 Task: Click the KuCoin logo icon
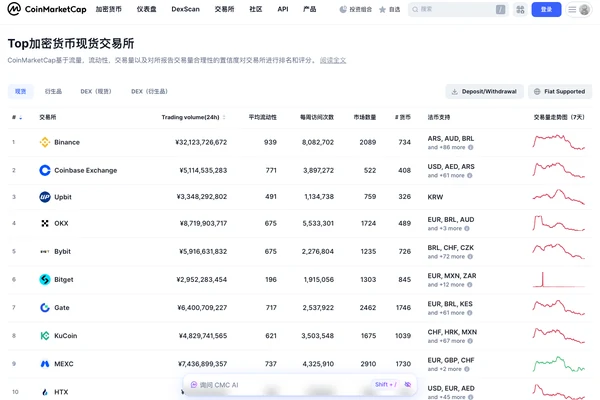click(x=45, y=336)
